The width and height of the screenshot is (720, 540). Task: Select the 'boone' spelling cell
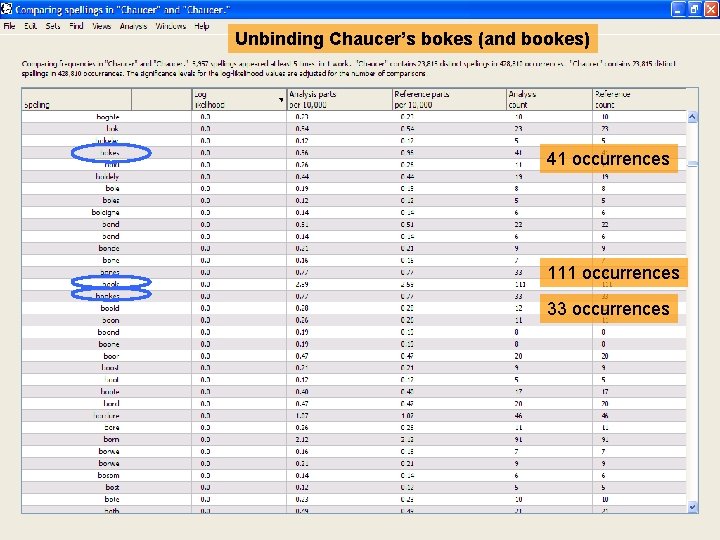pos(109,344)
